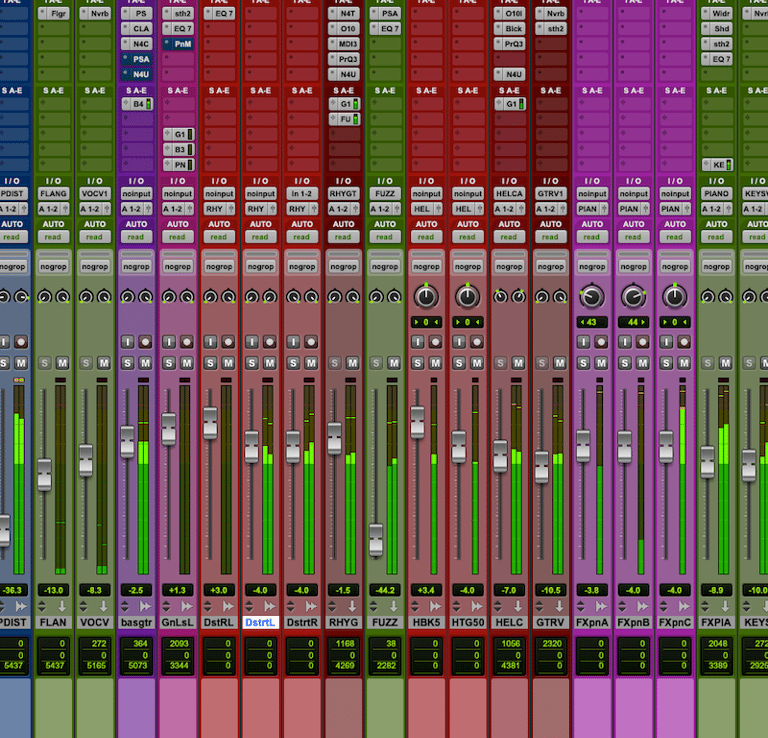The image size is (768, 738).
Task: Solo the DstrtL track
Action: tap(252, 363)
